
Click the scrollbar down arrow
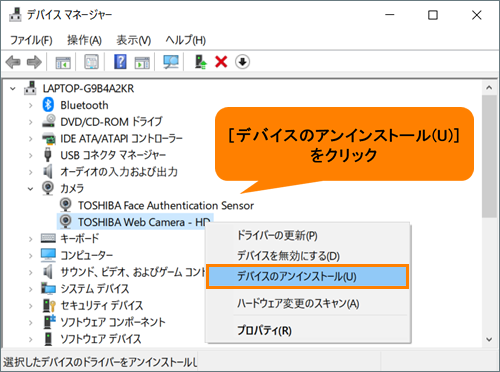click(489, 340)
